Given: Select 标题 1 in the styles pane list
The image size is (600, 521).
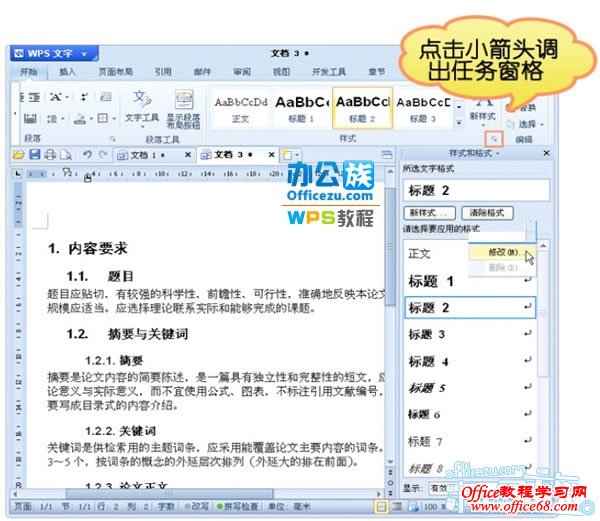Looking at the screenshot, I should click(x=470, y=281).
